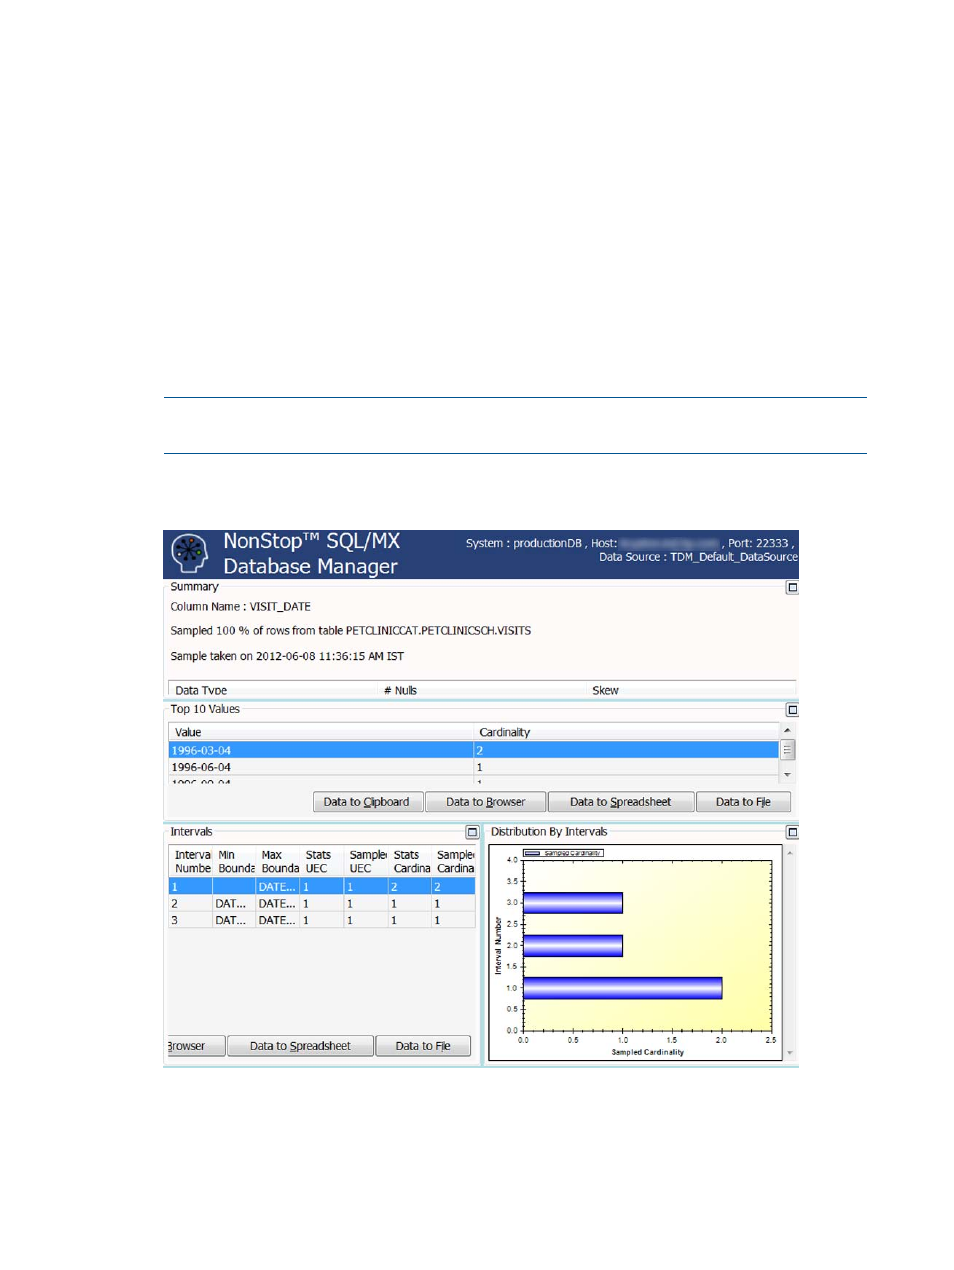
Task: Click Data to Clipboard in Top 10 Values
Action: (367, 802)
